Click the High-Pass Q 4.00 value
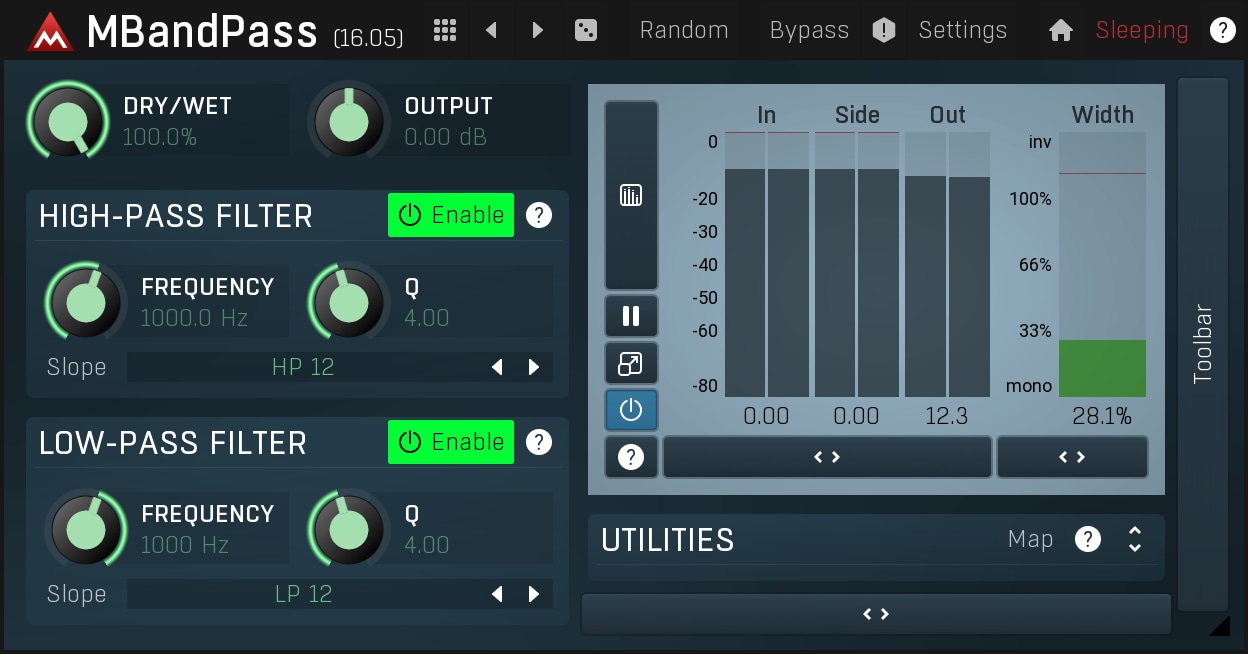This screenshot has height=654, width=1248. pos(427,318)
